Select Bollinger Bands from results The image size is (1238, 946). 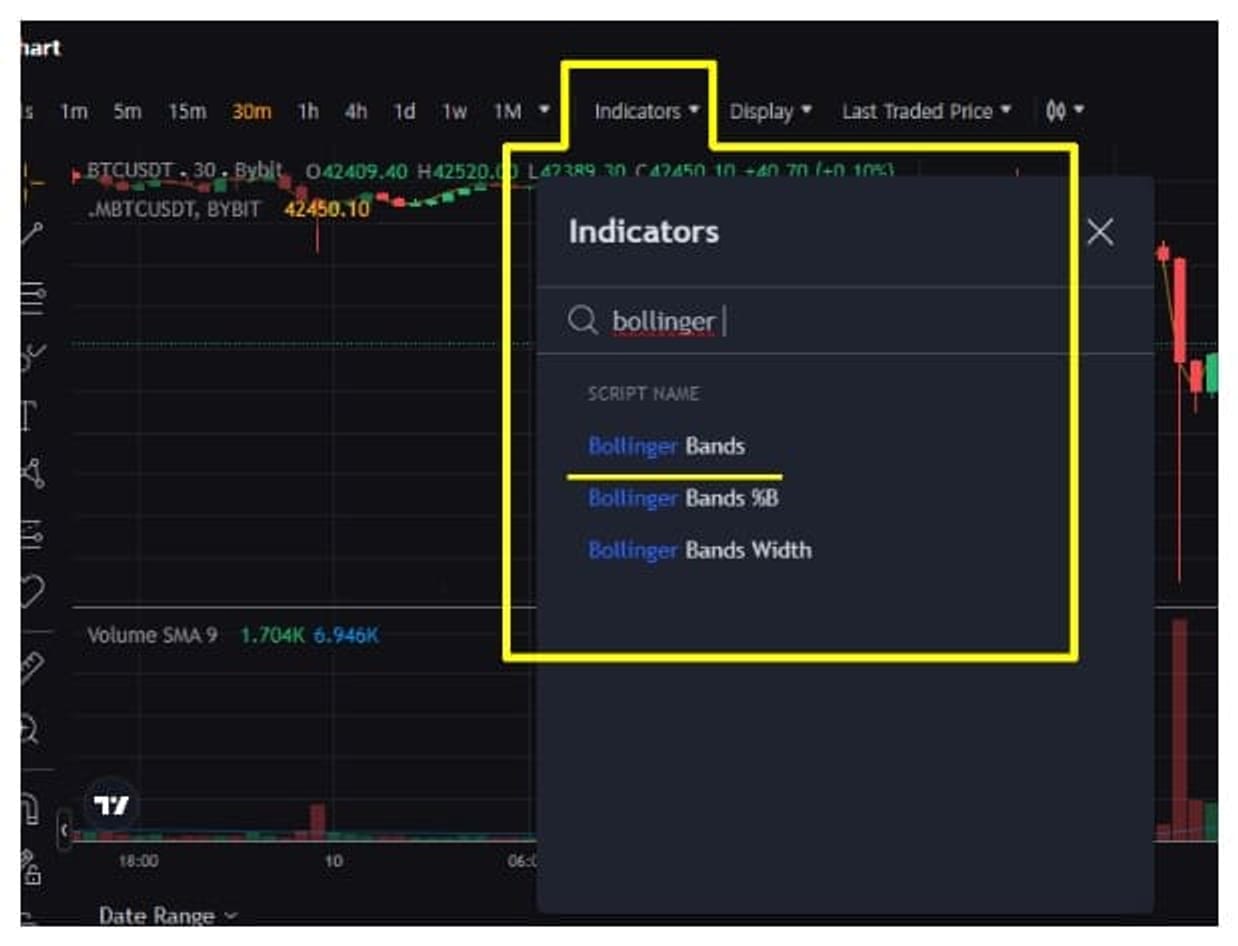[x=666, y=446]
